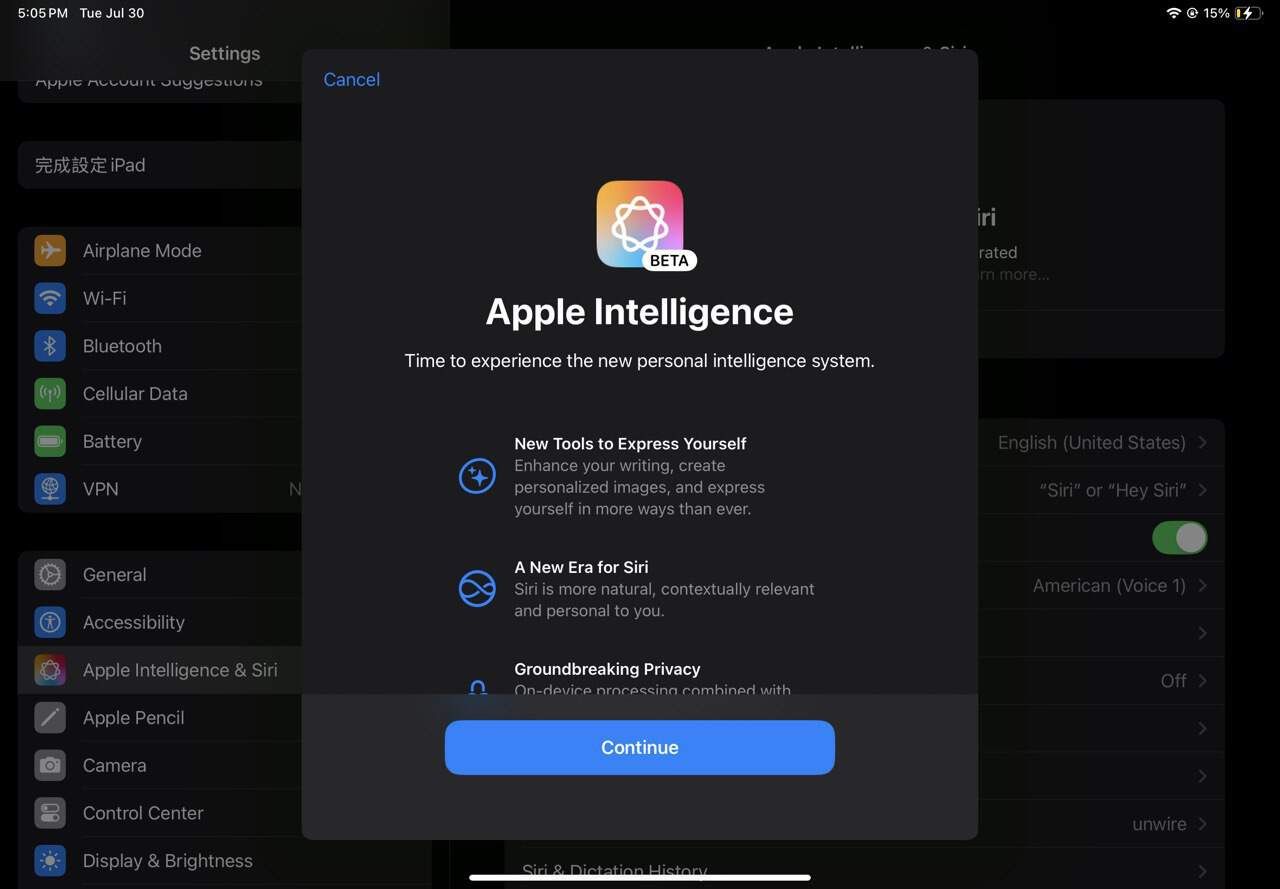Tap the "A New Era for Siri" heading
Screen dimensions: 1280x889
click(581, 567)
